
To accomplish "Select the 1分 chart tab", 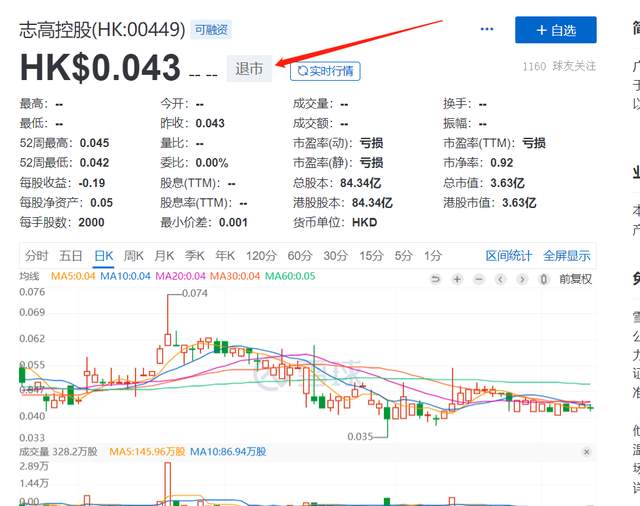I will (x=433, y=256).
